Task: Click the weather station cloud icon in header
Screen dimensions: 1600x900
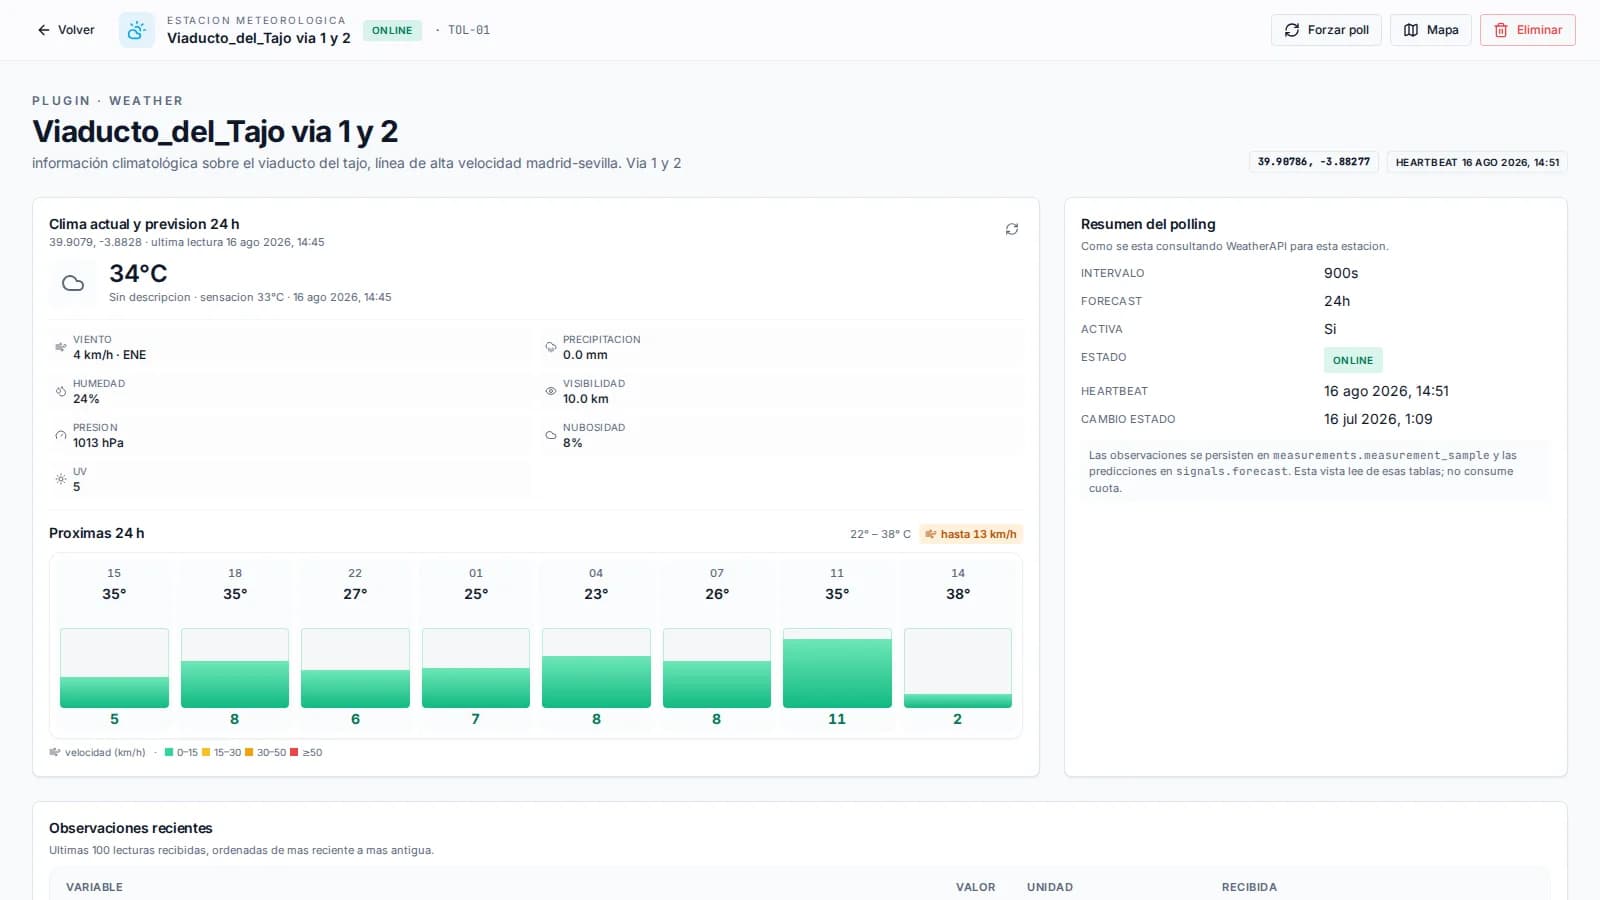Action: (137, 30)
